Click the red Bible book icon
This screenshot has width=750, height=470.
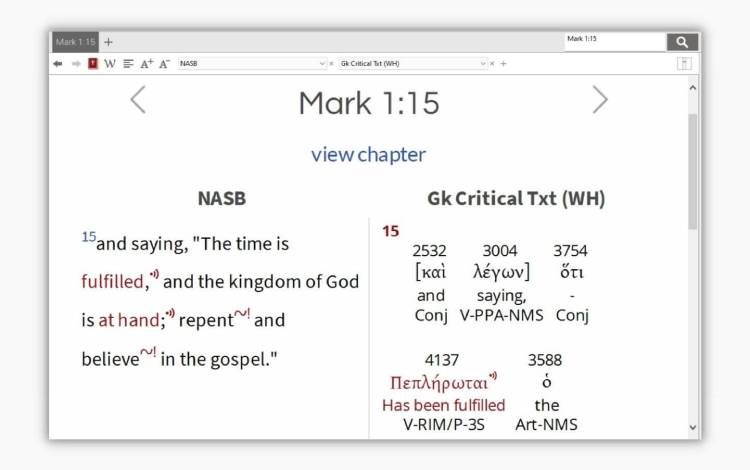point(93,63)
